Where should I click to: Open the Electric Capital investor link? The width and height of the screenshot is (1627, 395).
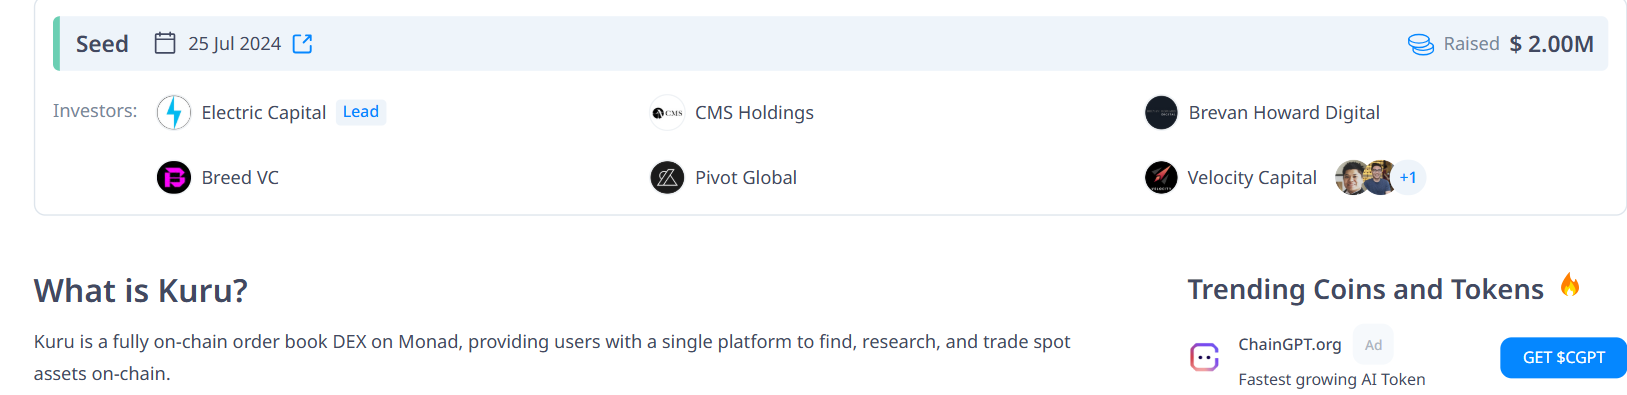point(264,112)
